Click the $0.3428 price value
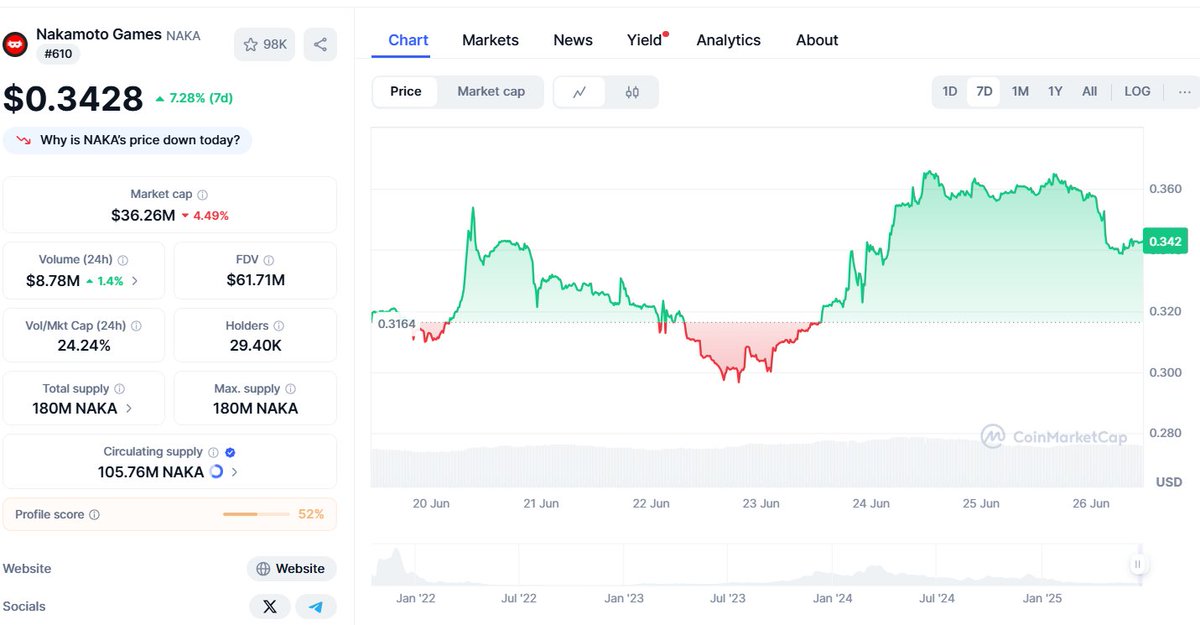This screenshot has width=1200, height=625. 74,99
